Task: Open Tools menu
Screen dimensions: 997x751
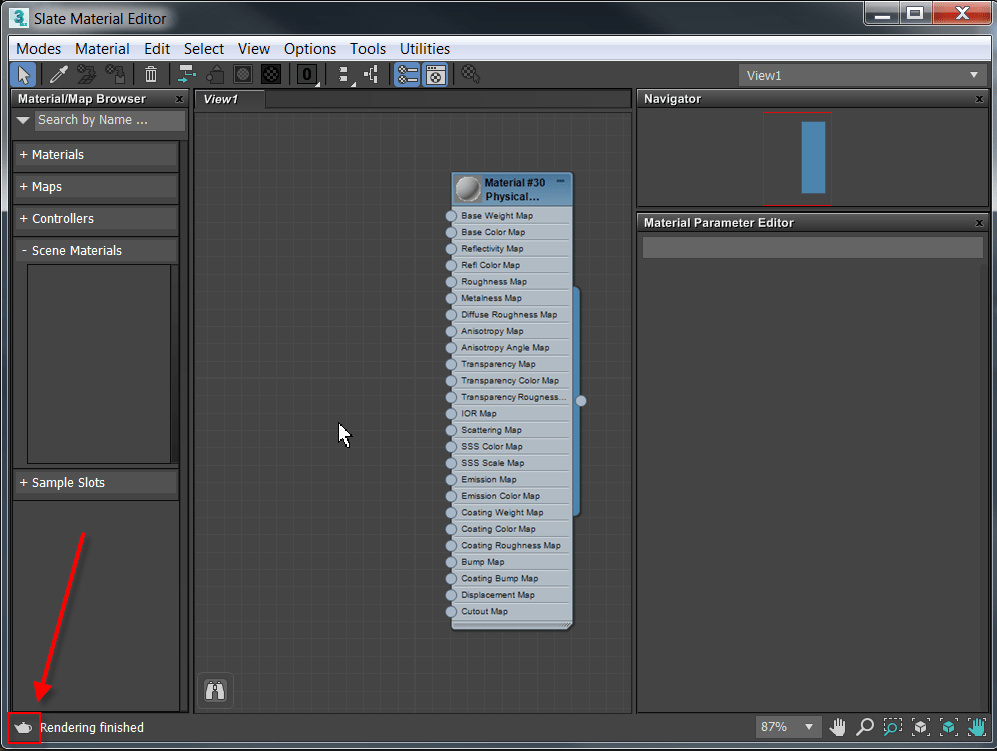Action: coord(368,49)
